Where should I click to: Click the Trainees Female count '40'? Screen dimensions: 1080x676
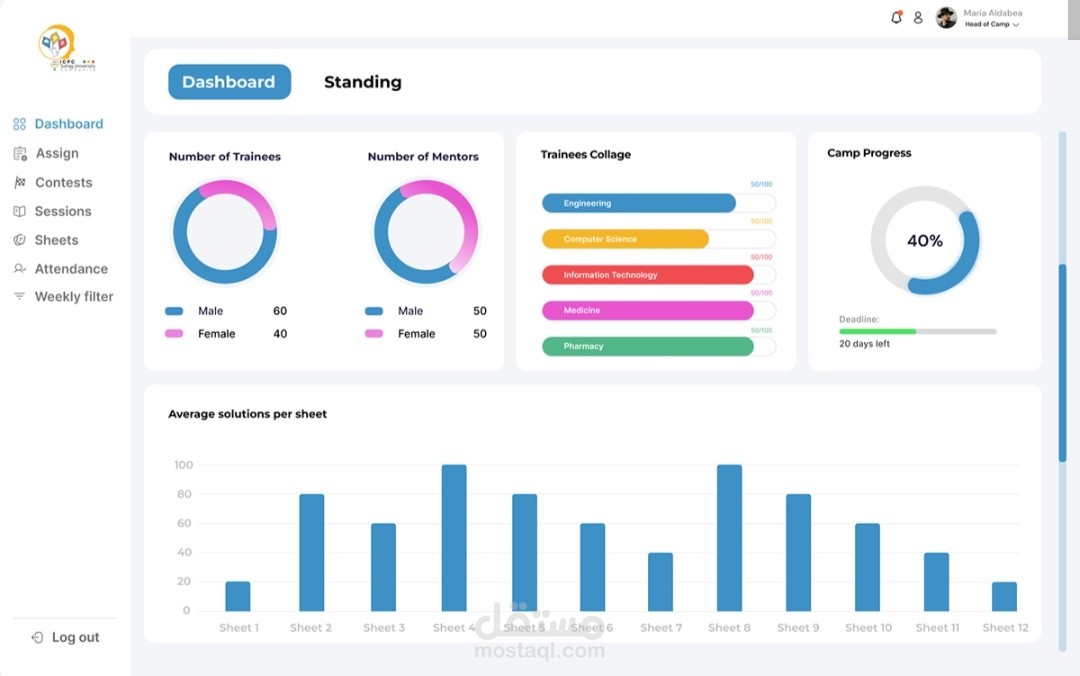pyautogui.click(x=280, y=334)
